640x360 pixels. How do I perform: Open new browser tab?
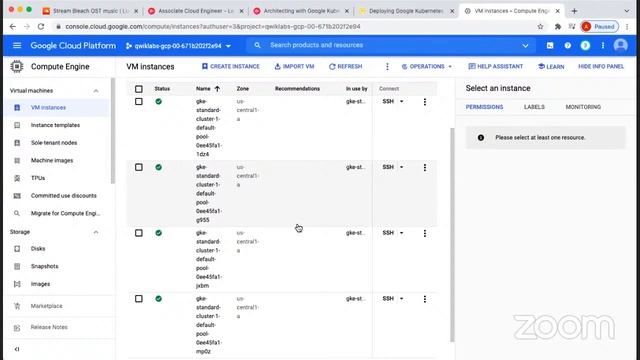tap(574, 11)
